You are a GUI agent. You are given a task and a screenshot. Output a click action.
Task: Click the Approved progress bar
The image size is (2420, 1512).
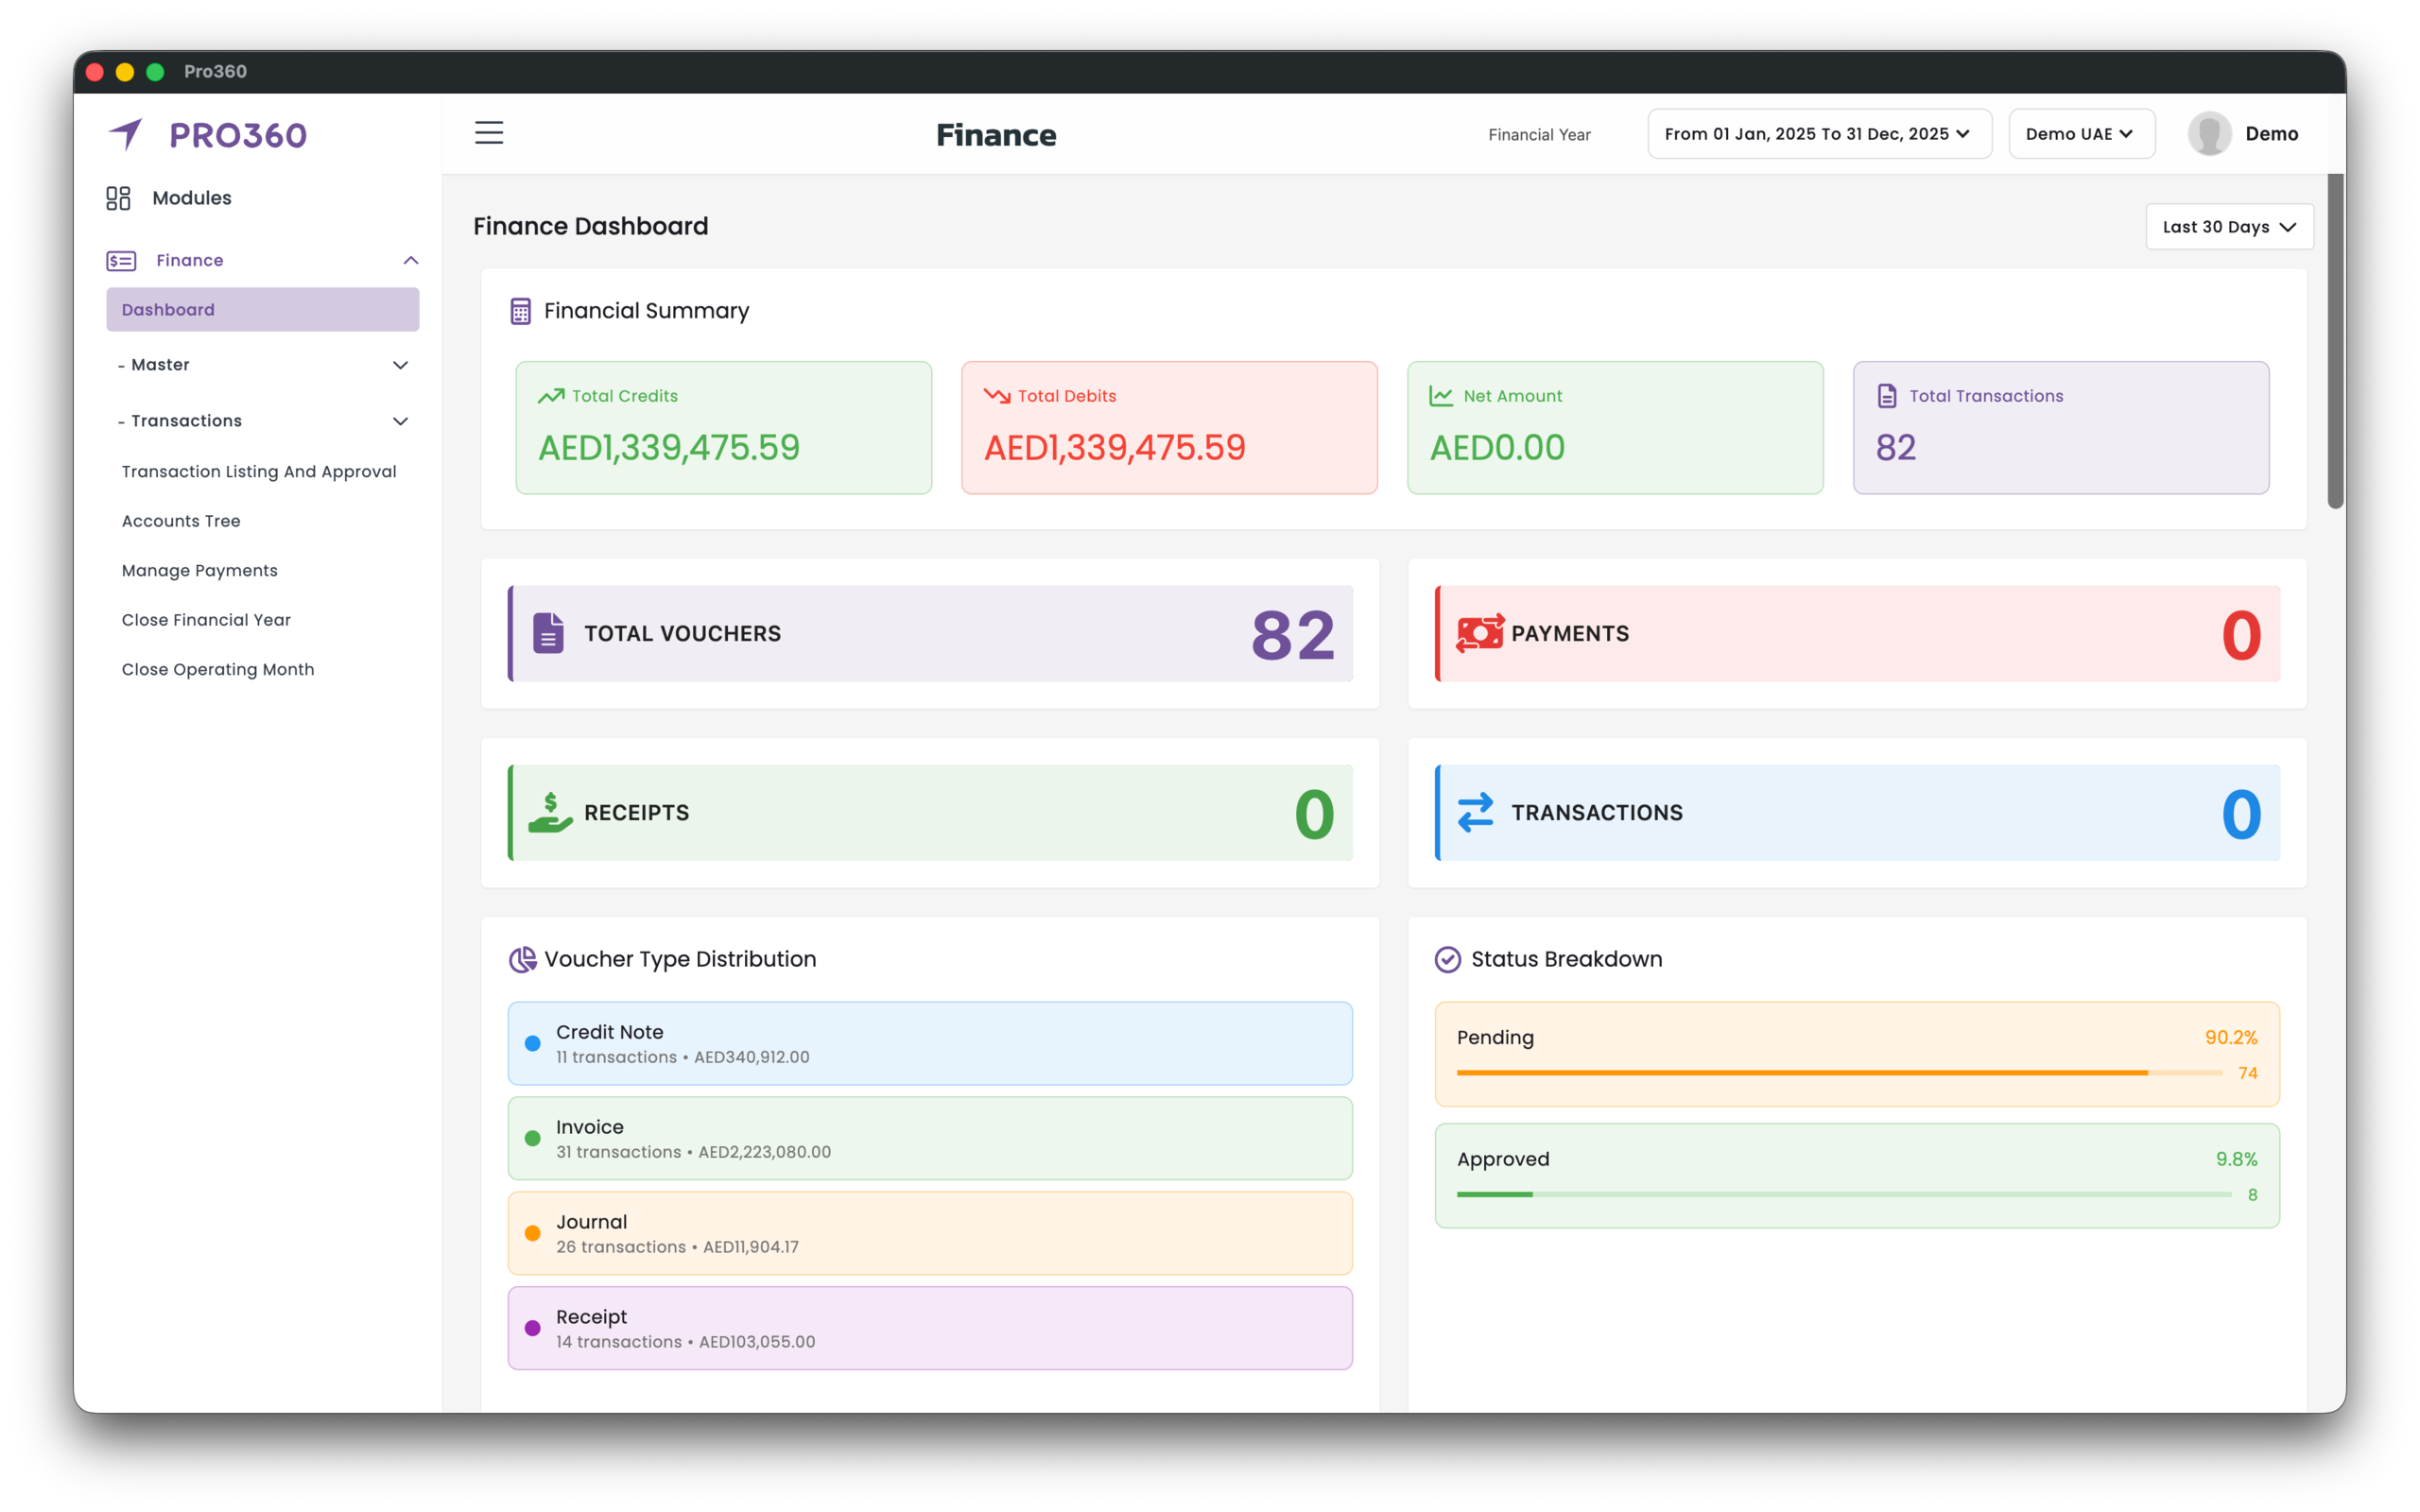(1844, 1194)
